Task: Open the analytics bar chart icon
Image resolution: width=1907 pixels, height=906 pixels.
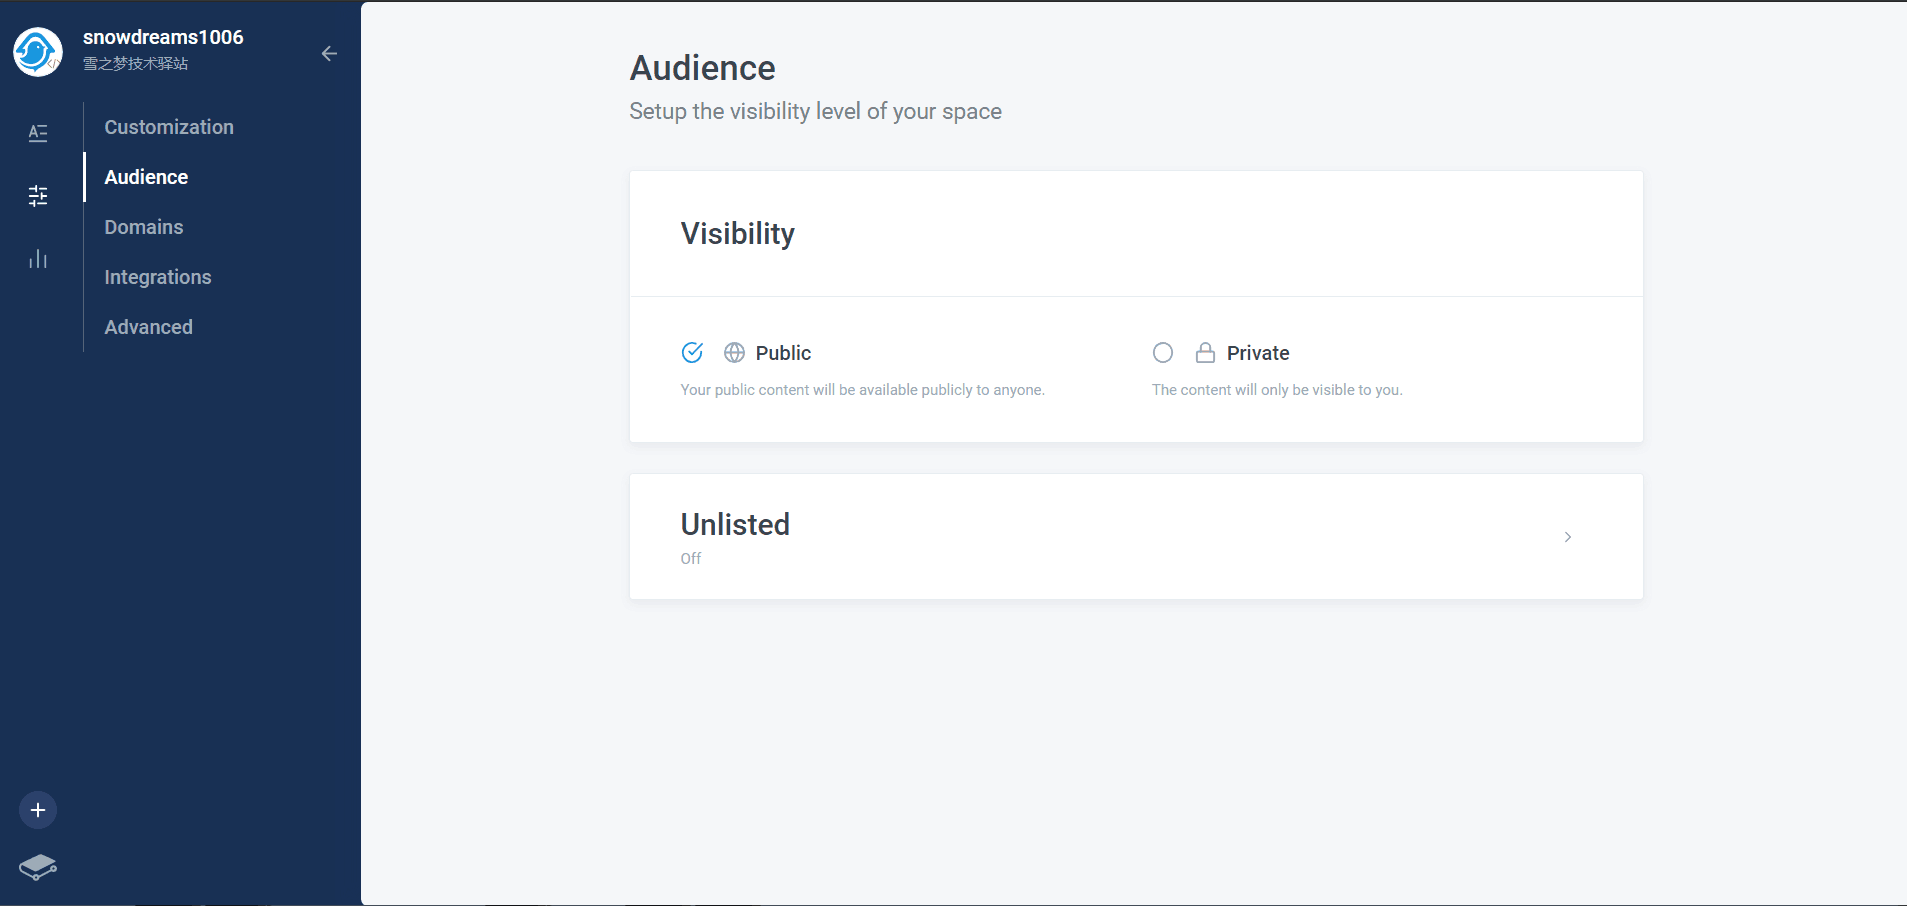Action: (x=37, y=259)
